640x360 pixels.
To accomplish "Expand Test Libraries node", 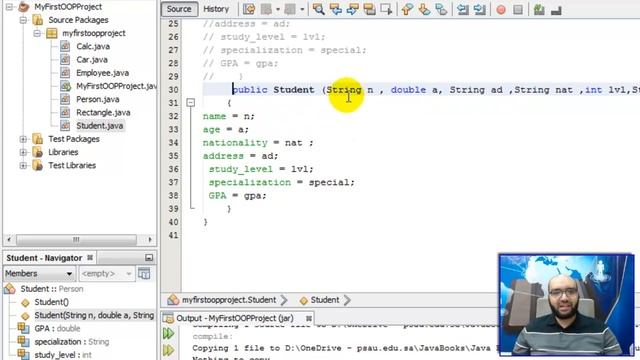I will (x=23, y=165).
